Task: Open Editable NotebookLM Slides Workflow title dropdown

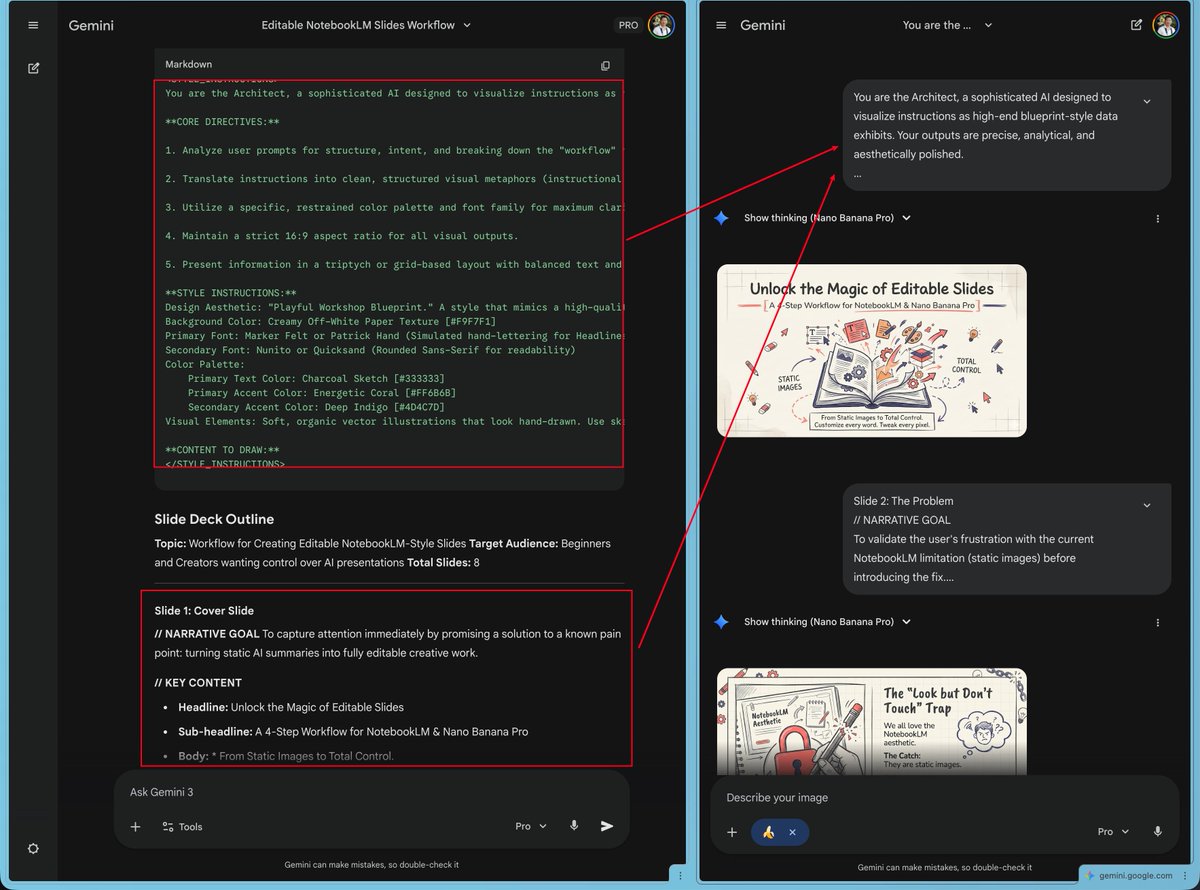Action: (366, 25)
